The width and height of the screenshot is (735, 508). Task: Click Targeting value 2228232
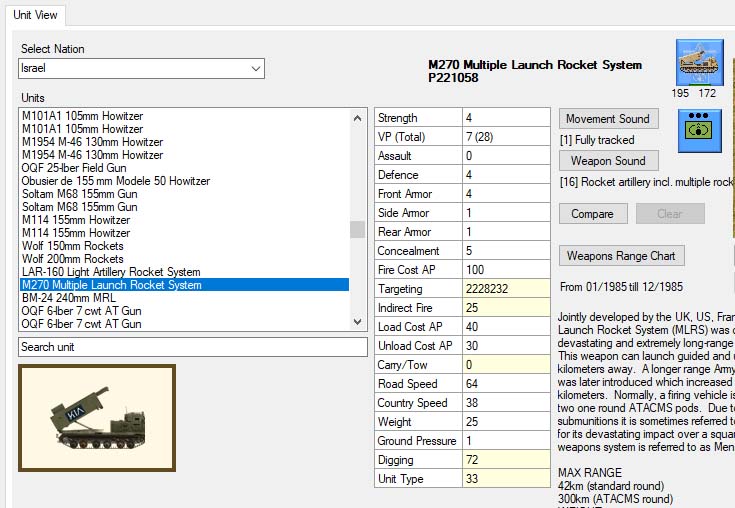point(506,289)
